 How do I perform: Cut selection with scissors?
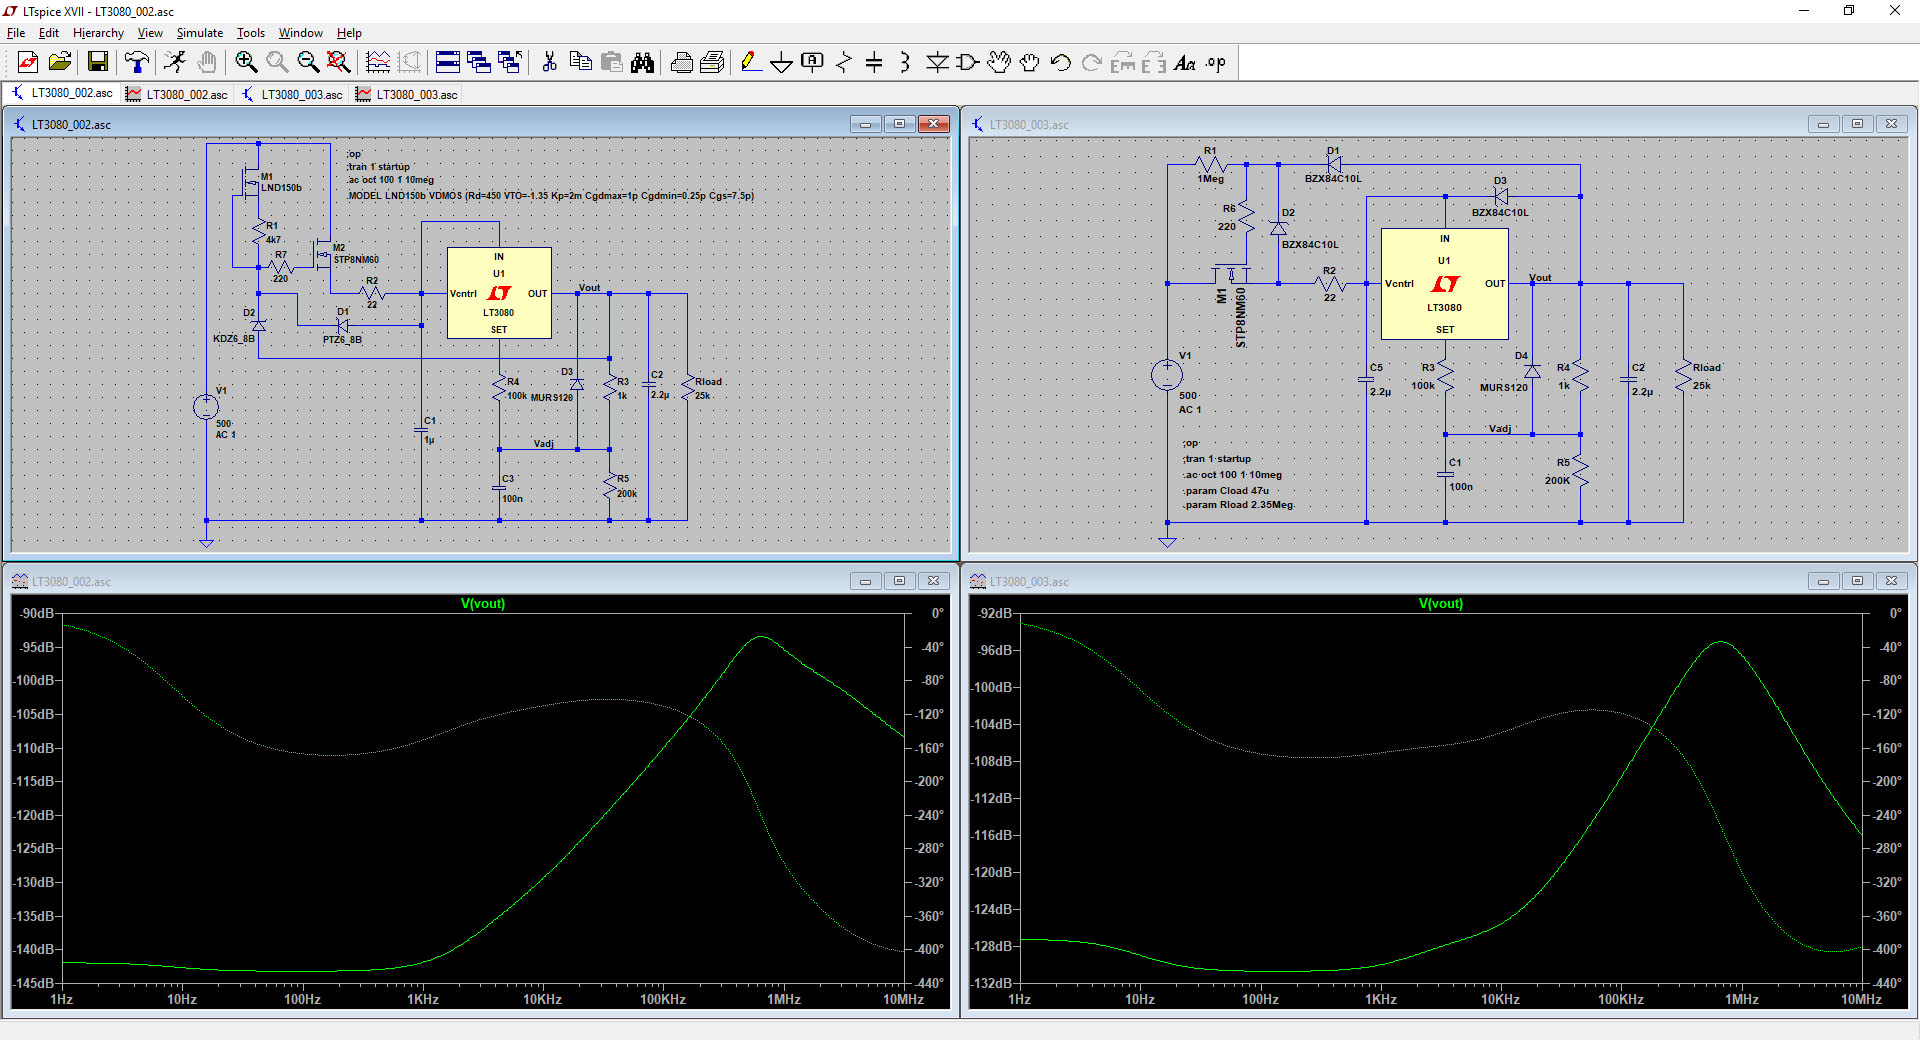click(549, 63)
